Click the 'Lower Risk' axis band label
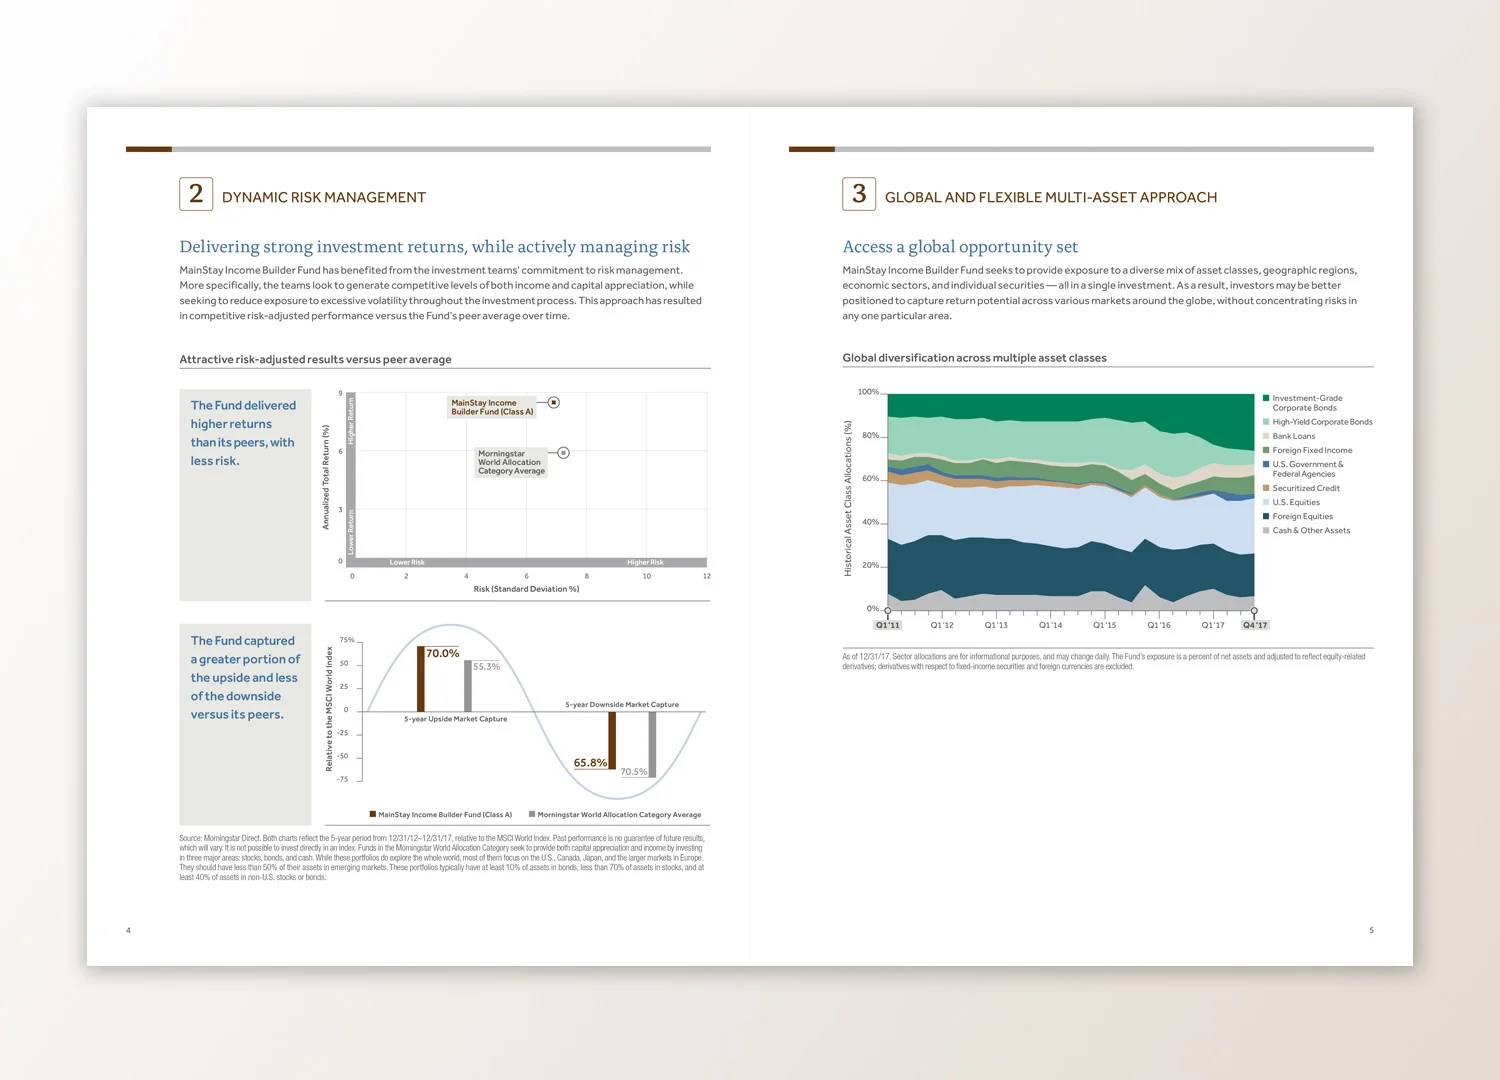This screenshot has height=1080, width=1500. (x=407, y=563)
